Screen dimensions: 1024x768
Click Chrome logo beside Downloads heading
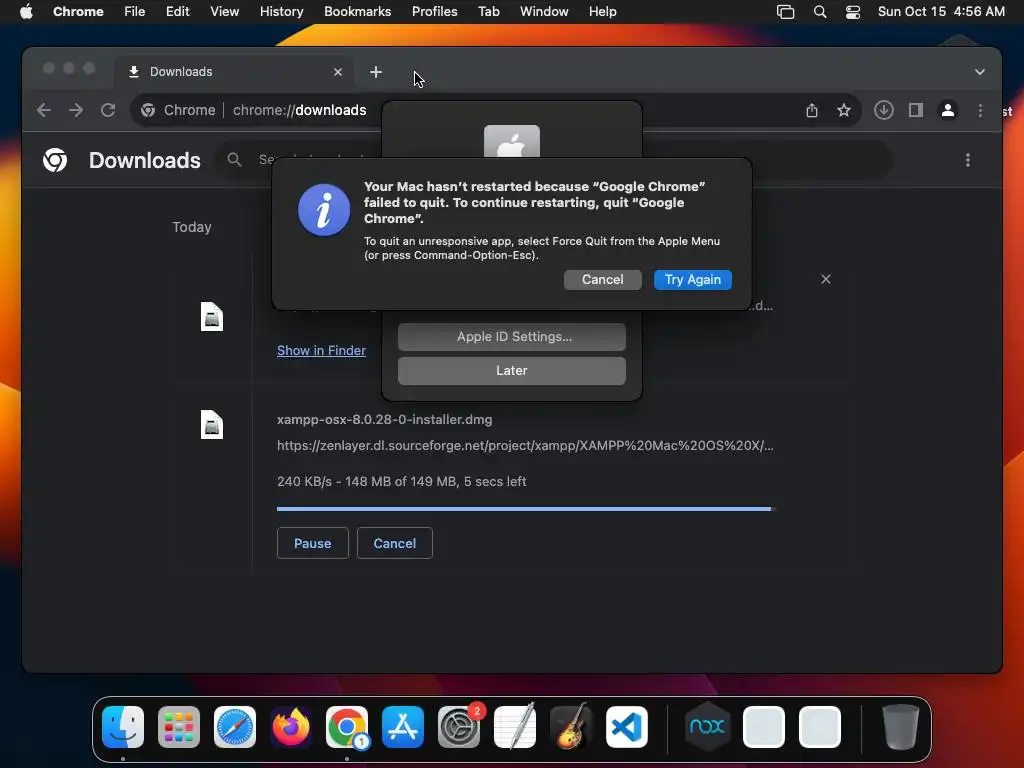pos(55,160)
